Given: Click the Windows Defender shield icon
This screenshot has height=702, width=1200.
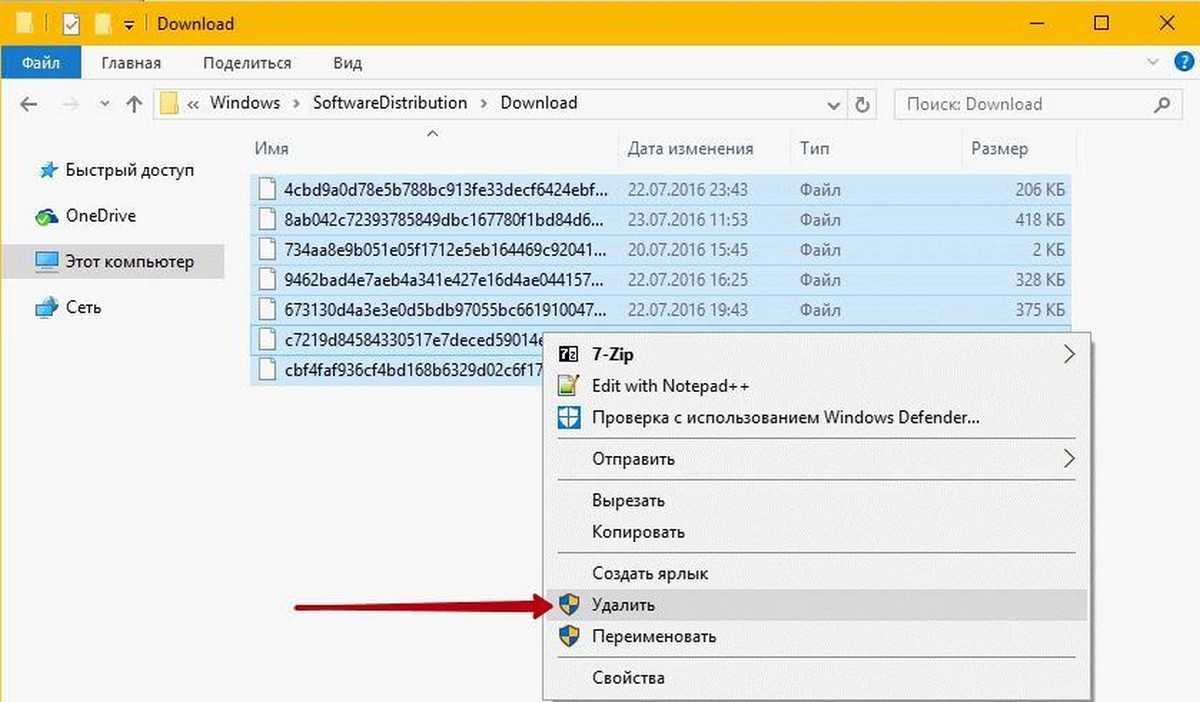Looking at the screenshot, I should [x=568, y=417].
